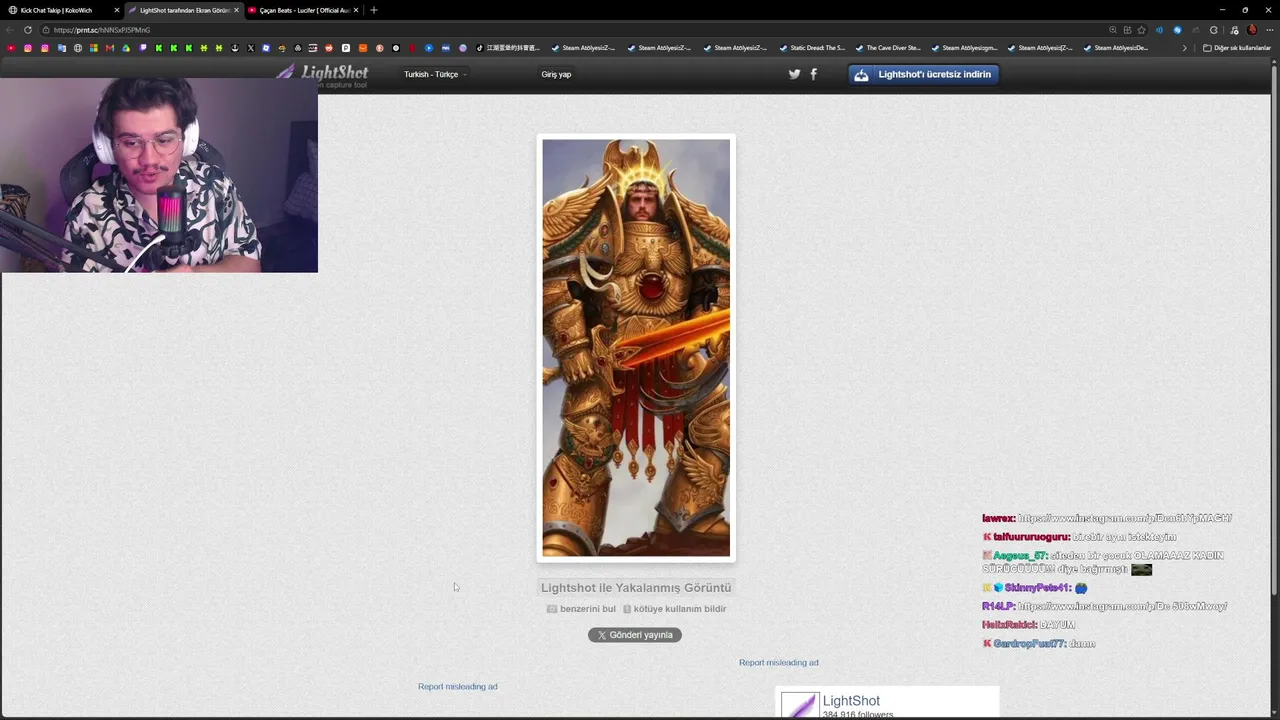Image resolution: width=1280 pixels, height=720 pixels.
Task: Click the Lightshot'ı ücretsiz indirin button
Action: [x=923, y=74]
